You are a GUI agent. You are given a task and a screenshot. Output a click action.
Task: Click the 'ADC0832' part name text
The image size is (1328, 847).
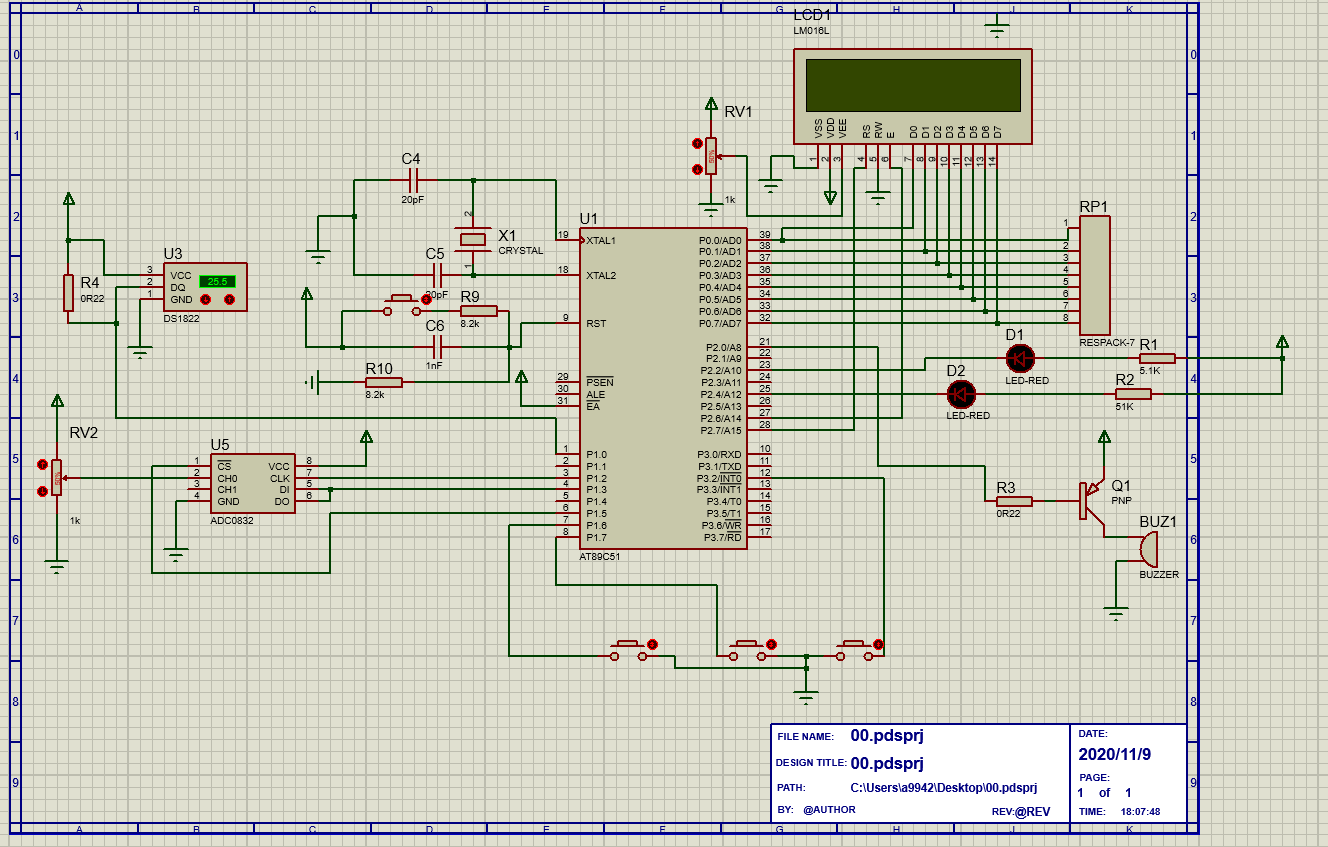(231, 521)
